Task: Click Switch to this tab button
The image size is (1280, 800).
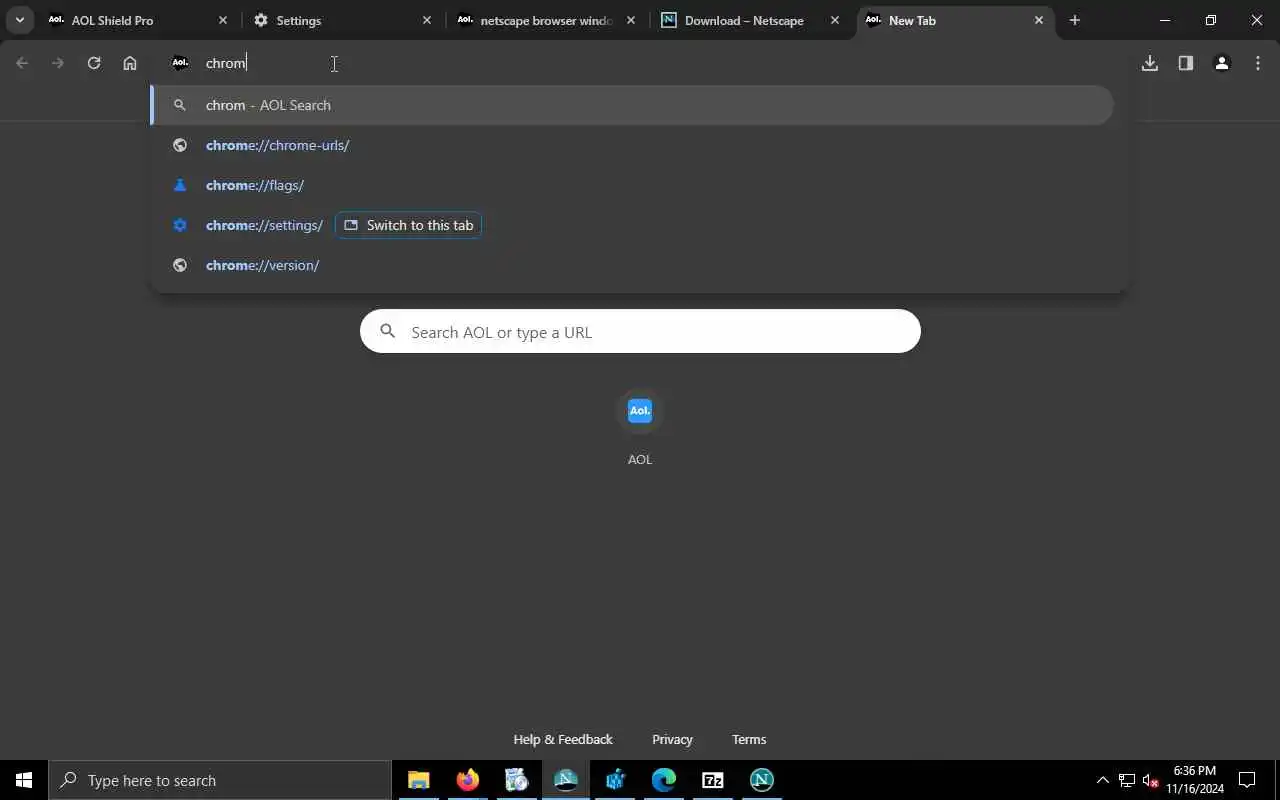Action: coord(408,225)
